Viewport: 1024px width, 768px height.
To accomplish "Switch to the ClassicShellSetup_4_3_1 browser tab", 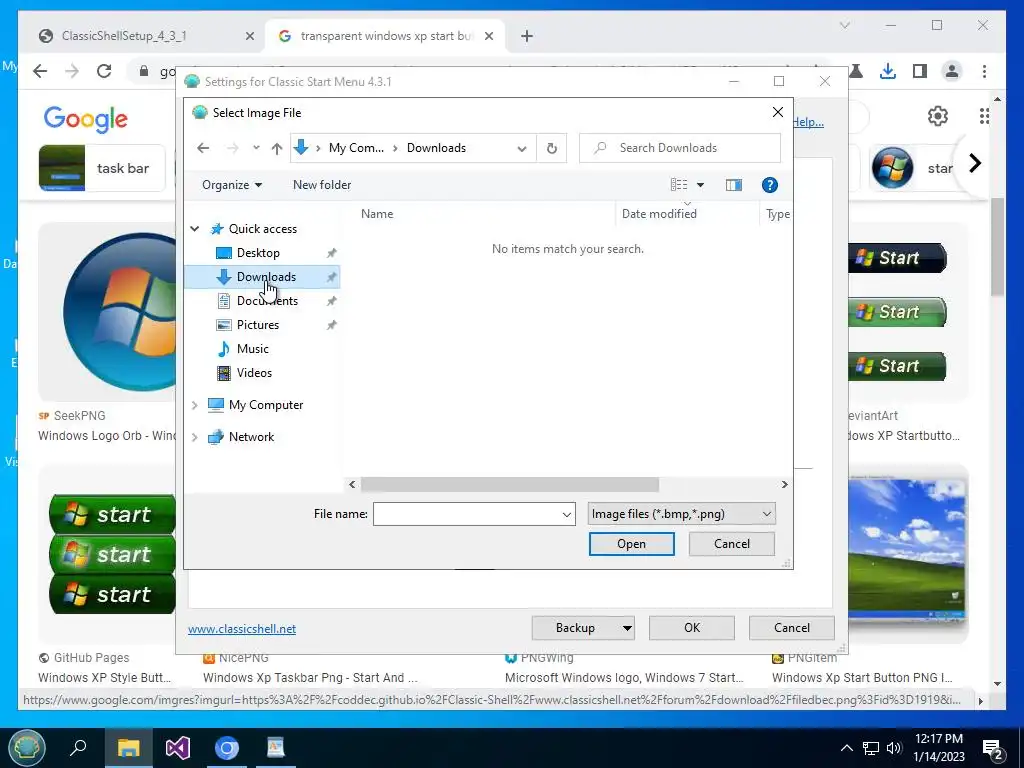I will click(124, 36).
